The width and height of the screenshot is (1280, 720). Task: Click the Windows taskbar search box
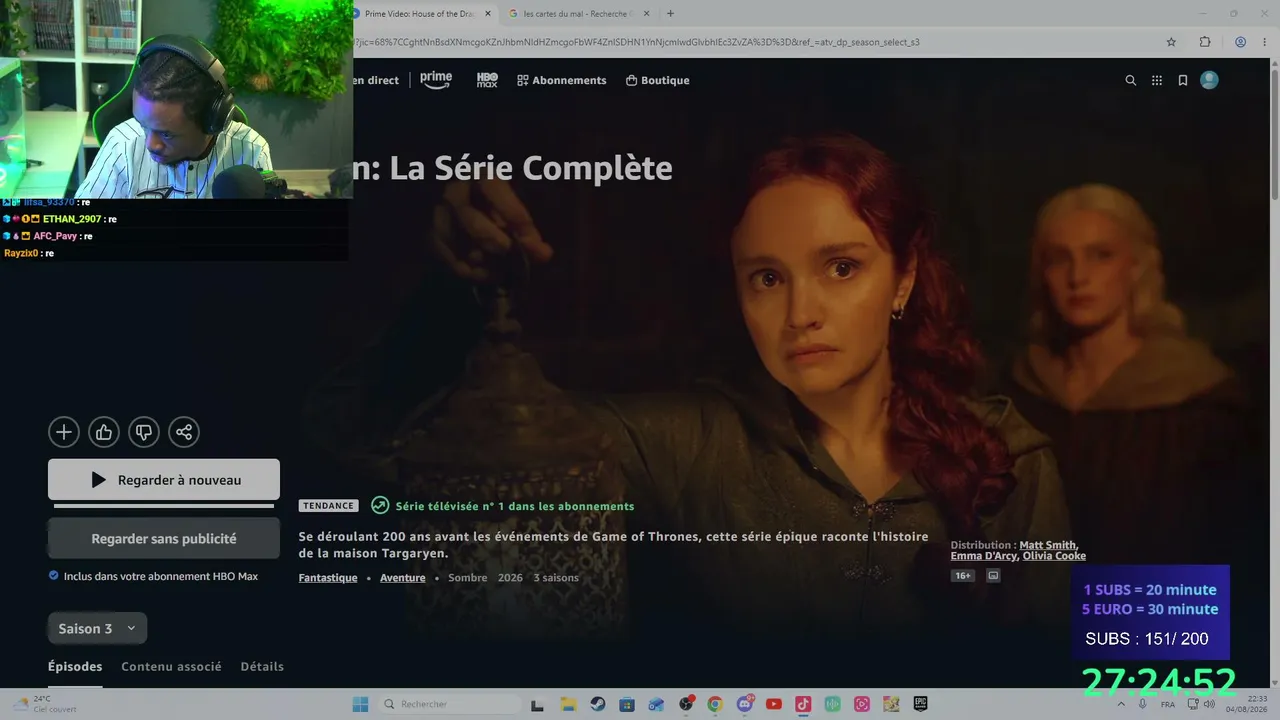pos(450,704)
